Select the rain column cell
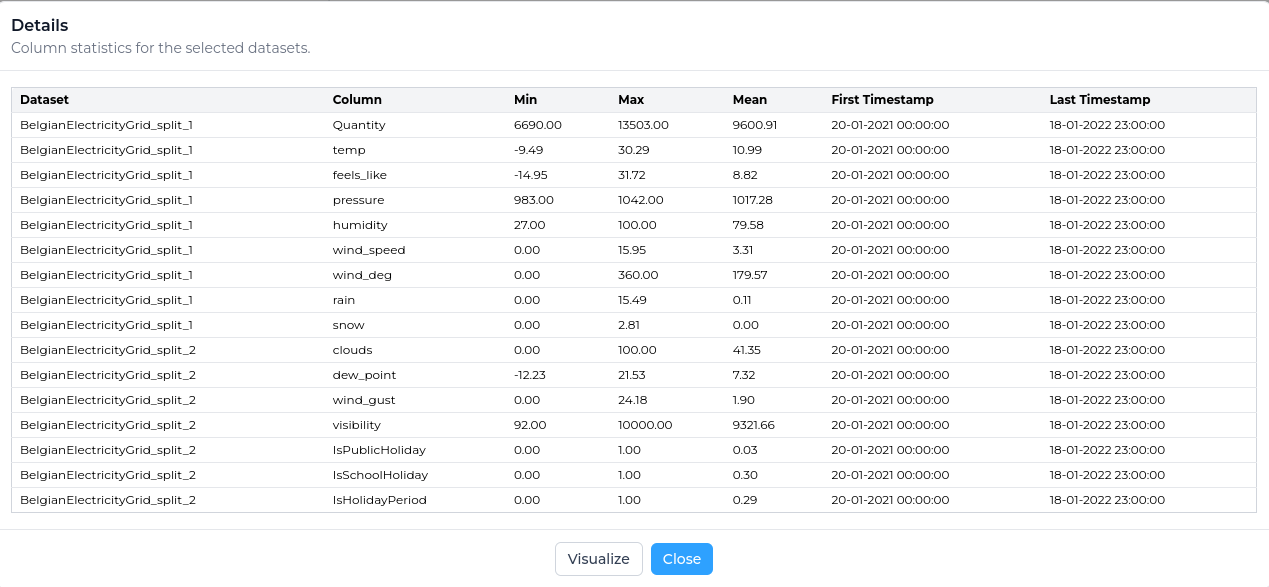 click(x=344, y=300)
